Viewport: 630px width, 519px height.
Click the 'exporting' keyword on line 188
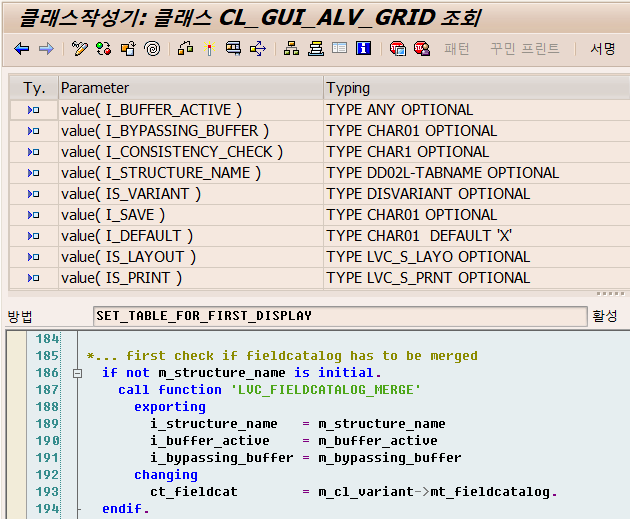click(170, 407)
